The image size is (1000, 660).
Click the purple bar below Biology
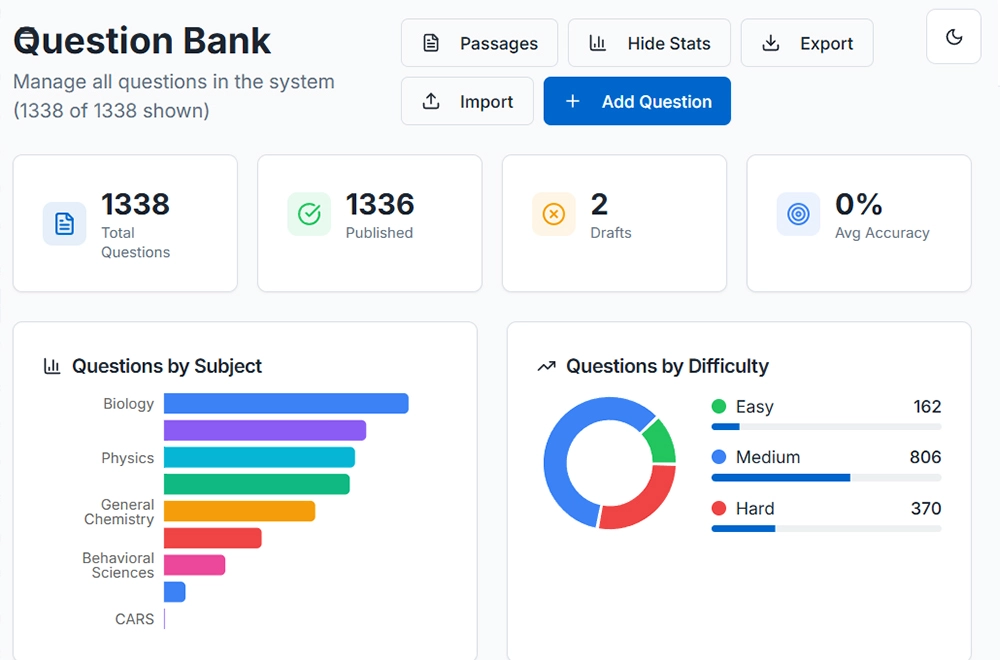point(265,430)
